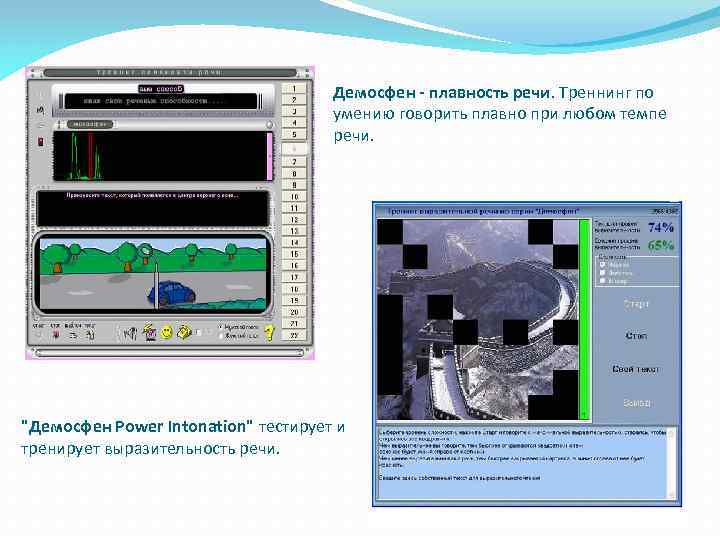Screen dimensions: 720x540
Task: Open help via yellow question mark icon
Action: pos(270,332)
